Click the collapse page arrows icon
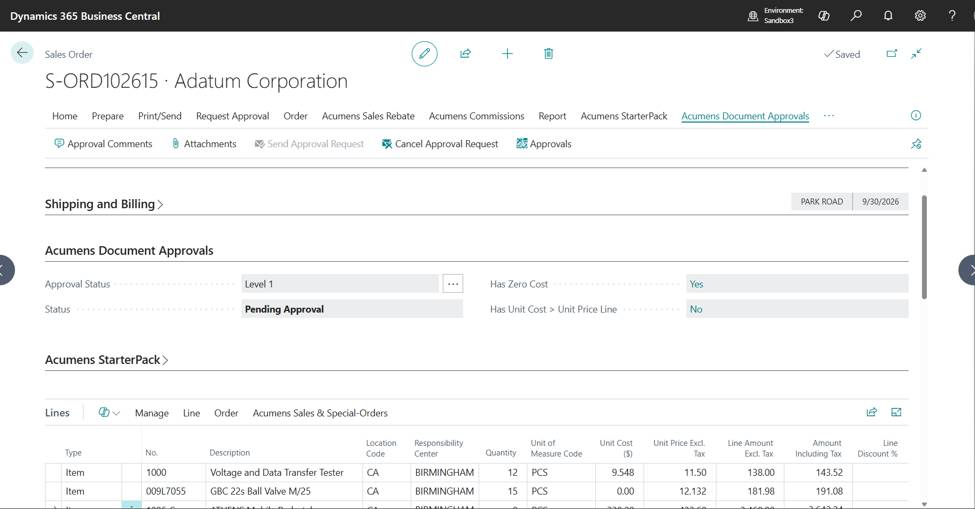 coord(917,53)
